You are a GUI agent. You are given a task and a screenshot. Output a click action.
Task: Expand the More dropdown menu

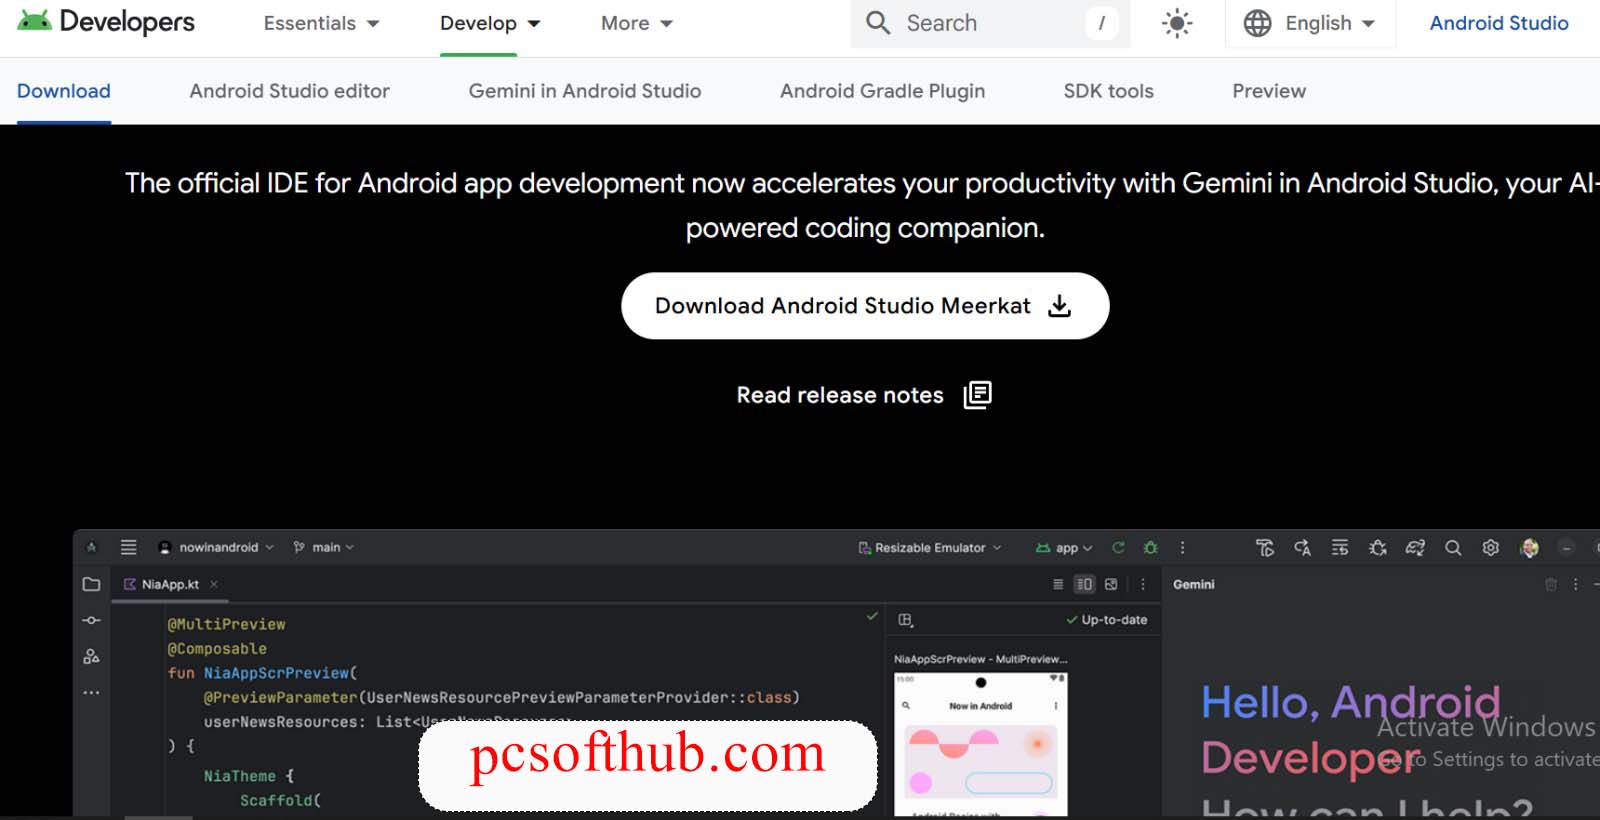(637, 23)
